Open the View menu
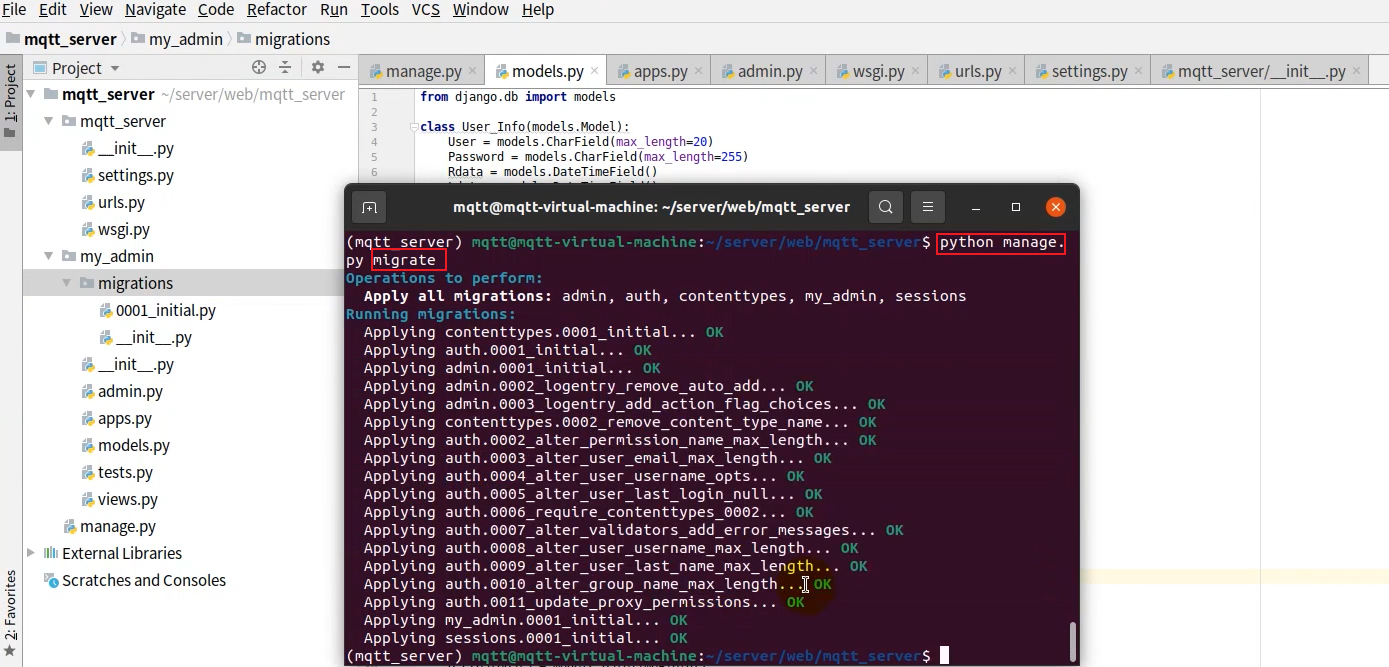Image resolution: width=1389 pixels, height=667 pixels. point(96,10)
